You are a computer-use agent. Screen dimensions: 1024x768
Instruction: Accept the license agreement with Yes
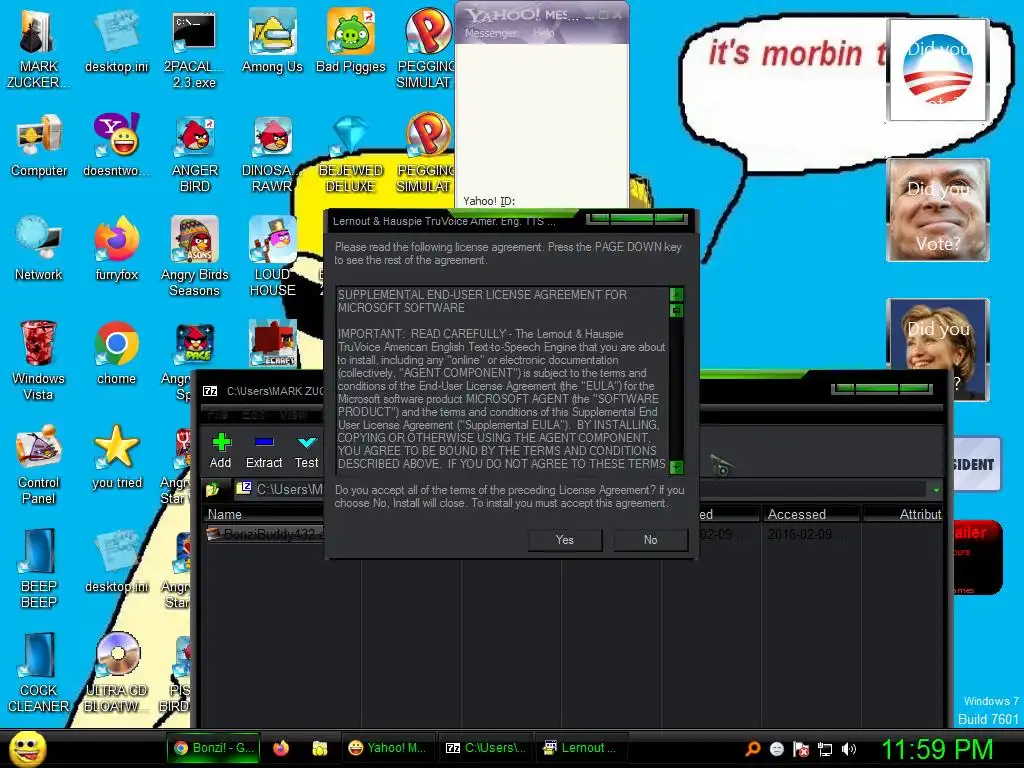565,540
